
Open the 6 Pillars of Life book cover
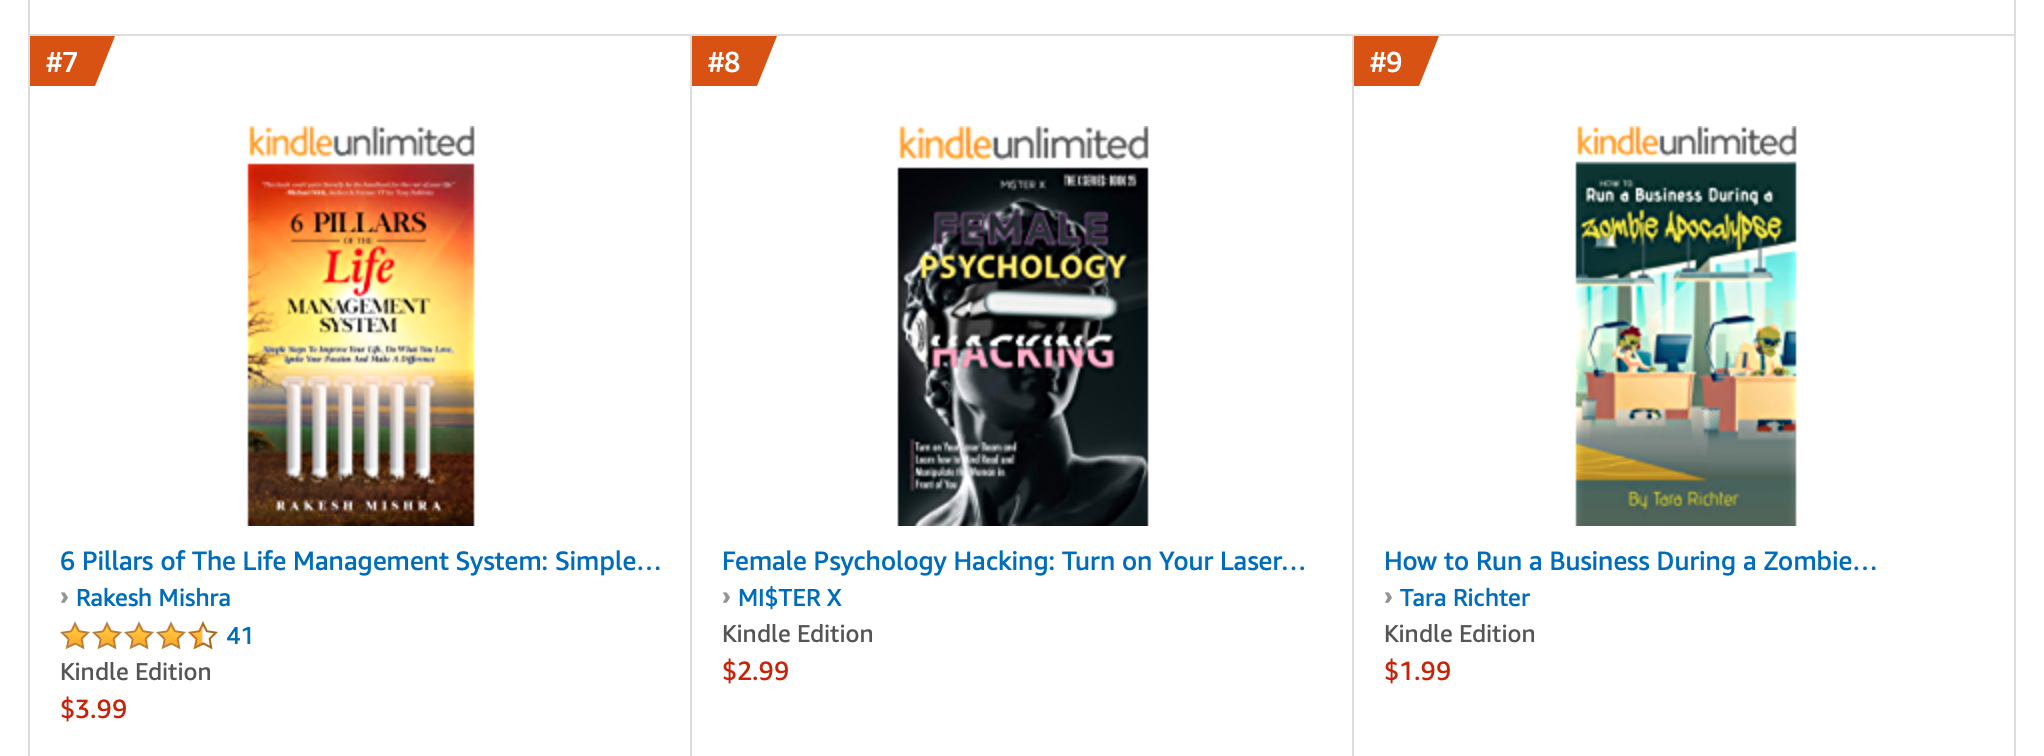(x=361, y=345)
